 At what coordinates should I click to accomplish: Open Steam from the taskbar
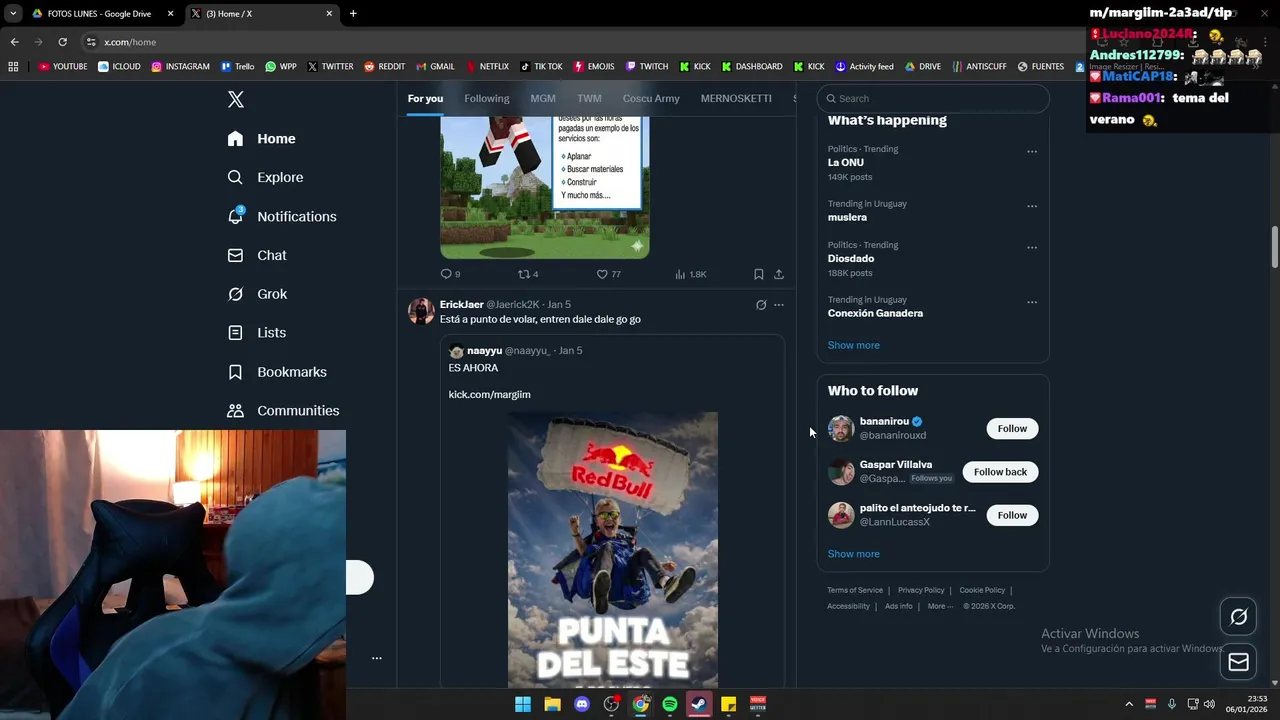pos(699,704)
